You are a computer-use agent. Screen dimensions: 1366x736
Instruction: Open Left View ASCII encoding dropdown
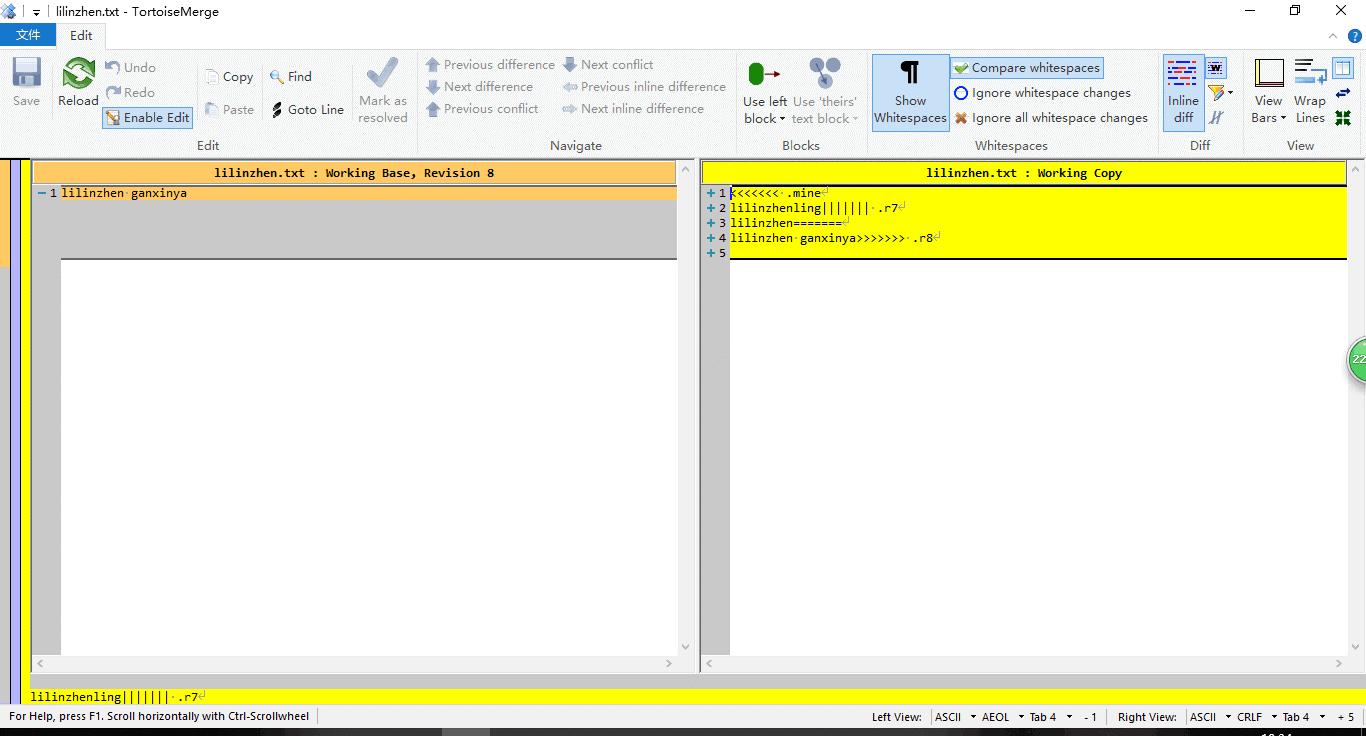pyautogui.click(x=954, y=717)
